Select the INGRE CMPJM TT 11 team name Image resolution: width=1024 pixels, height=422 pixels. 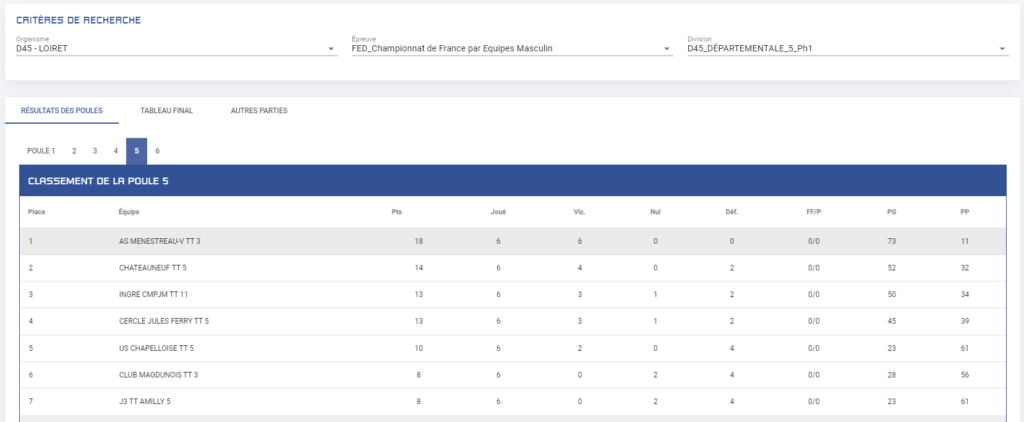155,295
